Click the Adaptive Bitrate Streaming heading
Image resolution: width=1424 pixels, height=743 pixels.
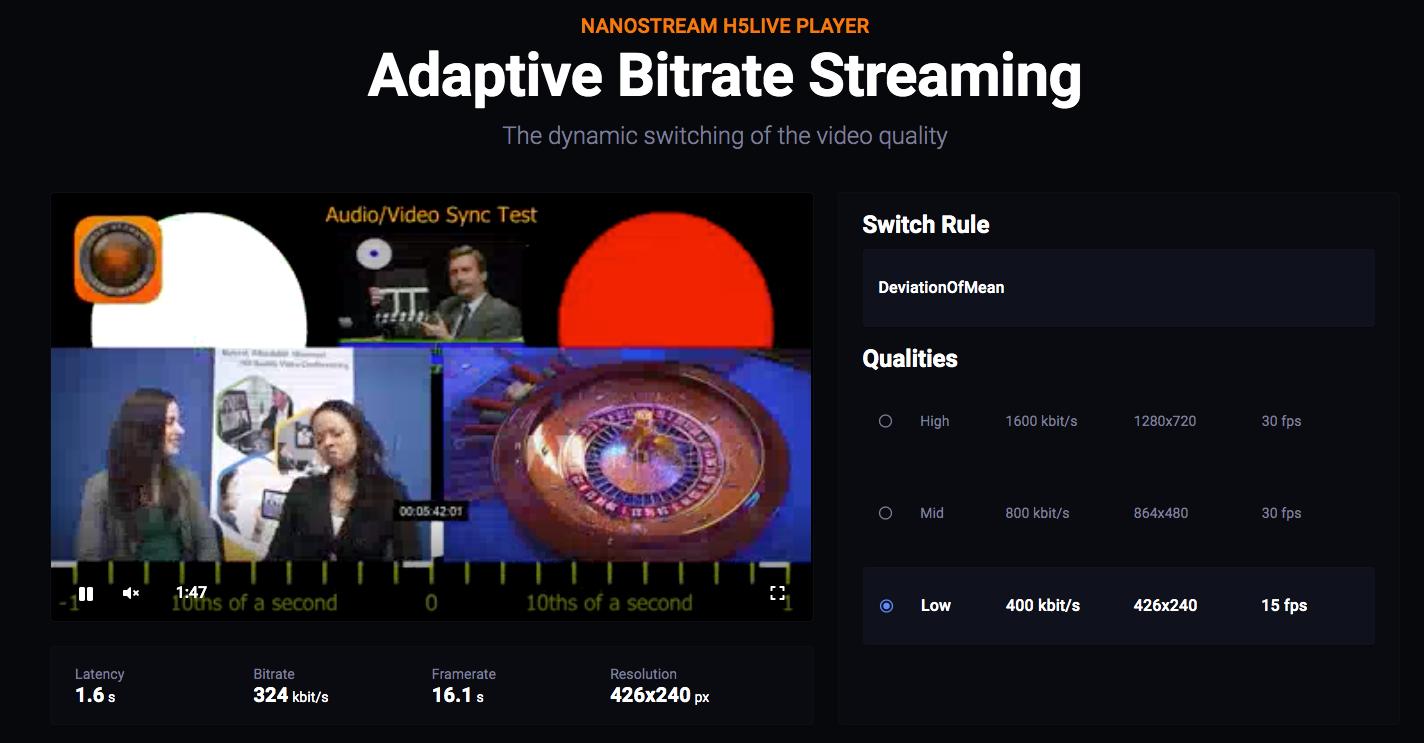click(x=724, y=75)
